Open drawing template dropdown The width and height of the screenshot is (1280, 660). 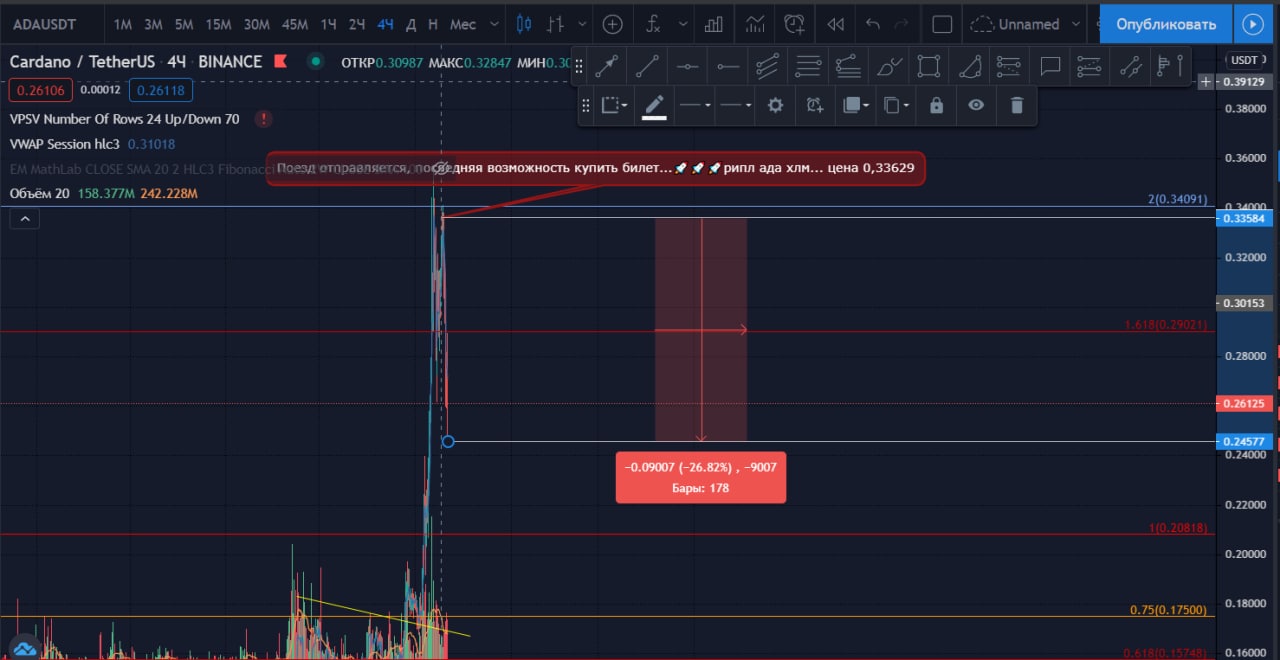click(614, 105)
